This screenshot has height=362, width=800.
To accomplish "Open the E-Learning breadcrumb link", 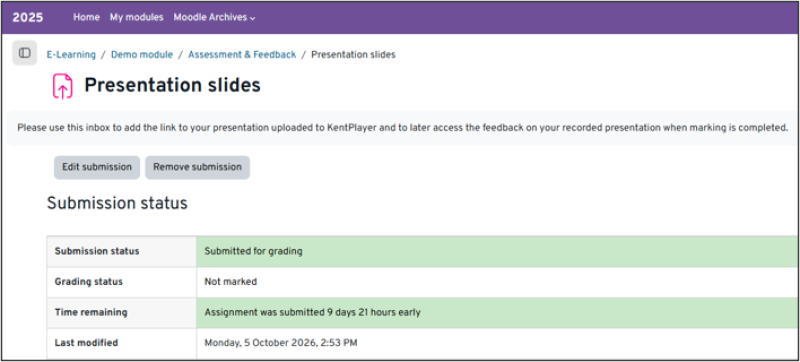I will 71,55.
